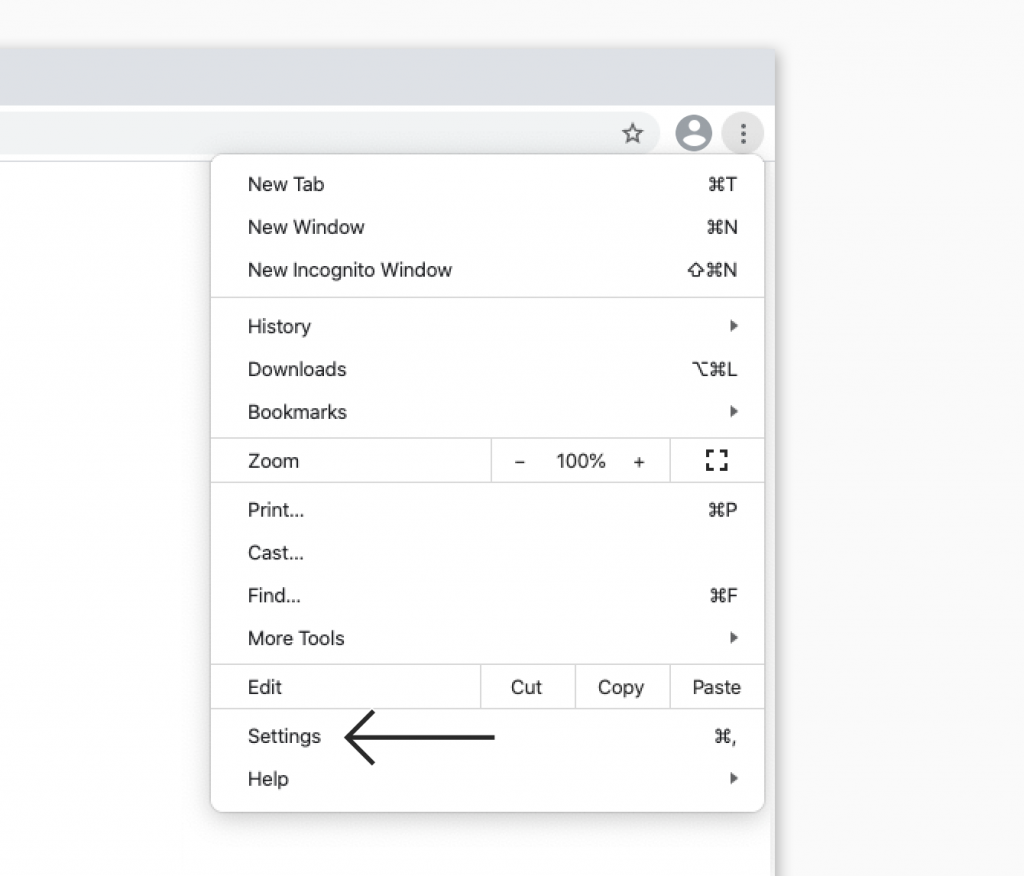Image resolution: width=1024 pixels, height=876 pixels.
Task: Select New Tab from the menu
Action: coord(286,184)
